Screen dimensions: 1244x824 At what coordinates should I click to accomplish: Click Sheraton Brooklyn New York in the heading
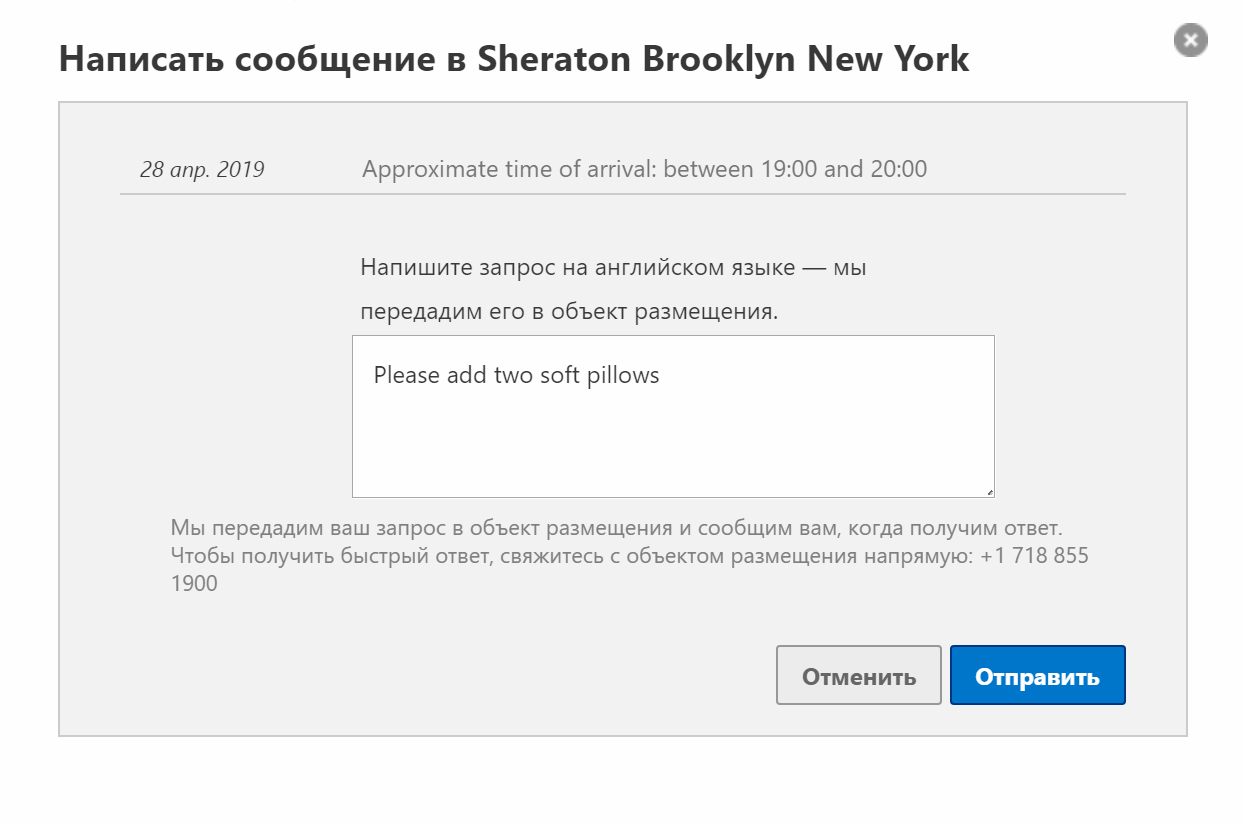click(723, 59)
